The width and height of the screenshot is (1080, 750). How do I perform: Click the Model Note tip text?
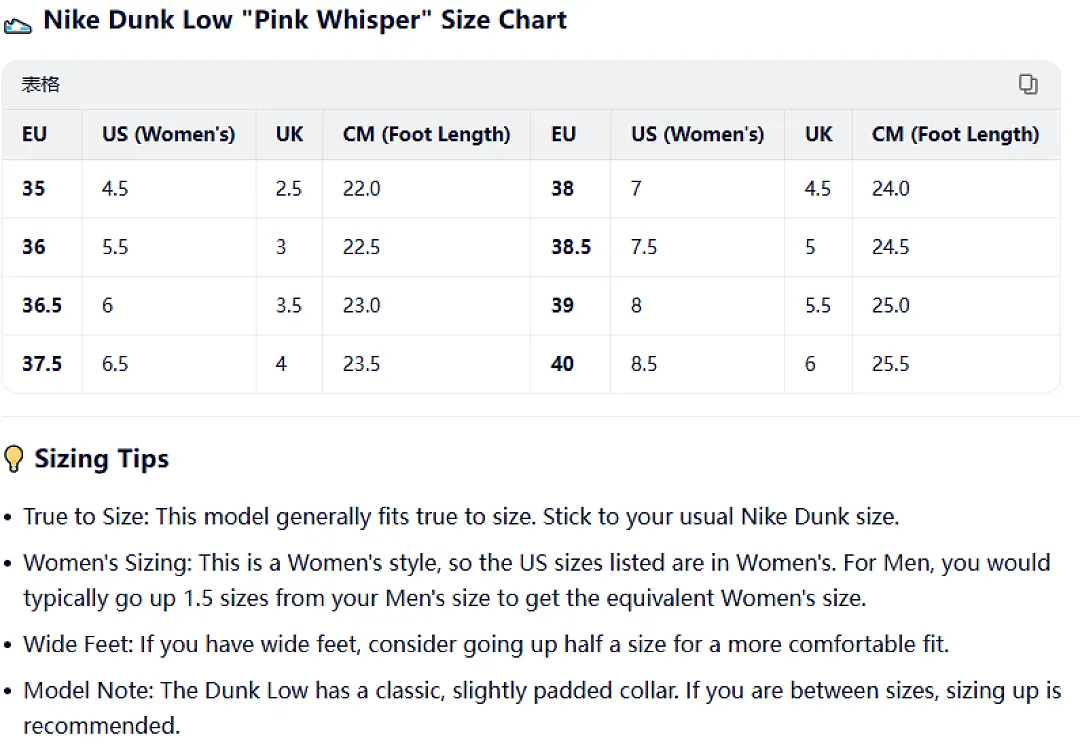(x=543, y=707)
